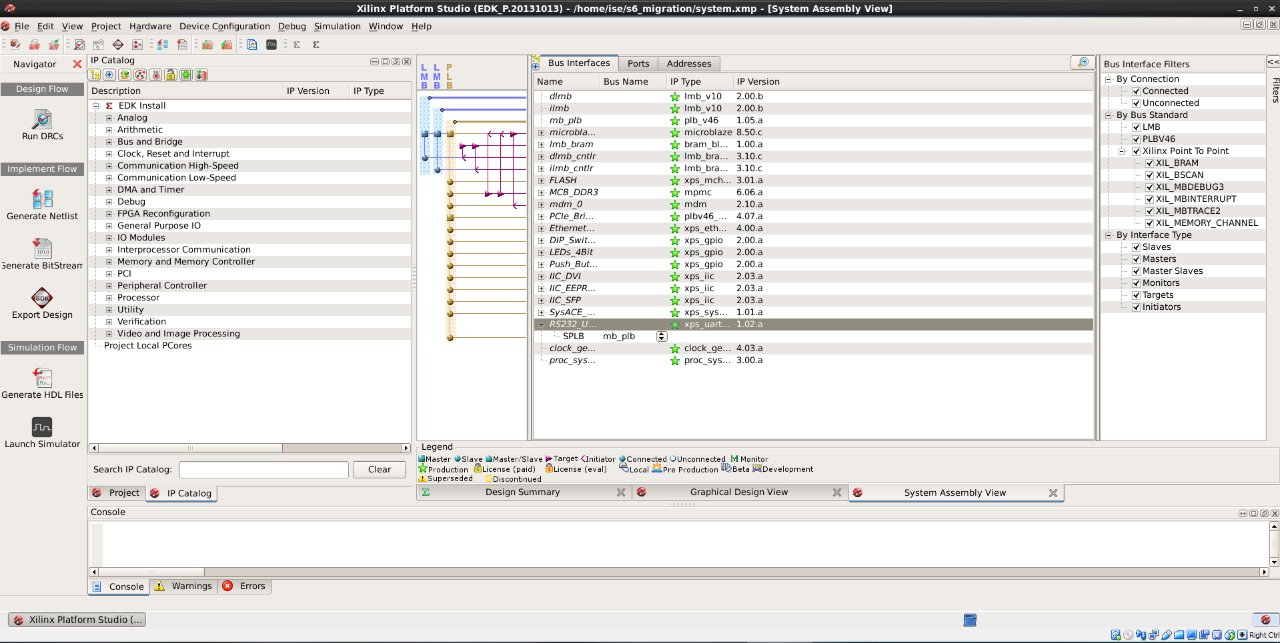This screenshot has height=643, width=1280.
Task: Switch to the Addresses tab
Action: coord(689,63)
